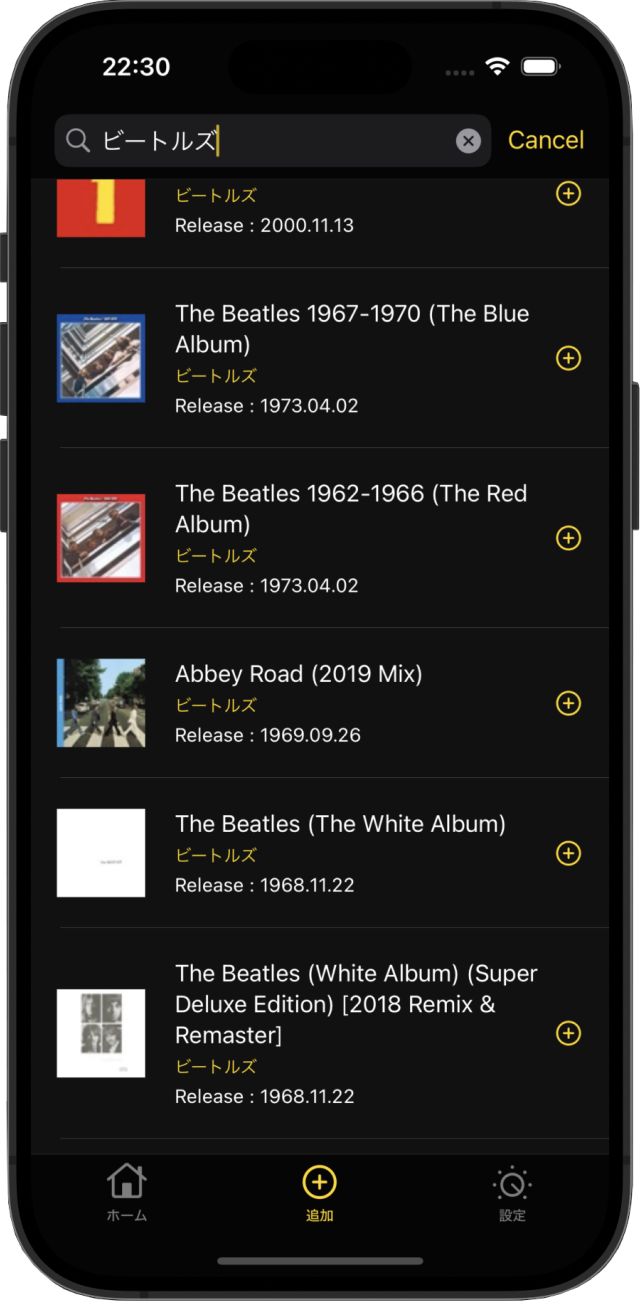Open Abbey Road album cover thumbnail
This screenshot has width=640, height=1301.
click(101, 703)
